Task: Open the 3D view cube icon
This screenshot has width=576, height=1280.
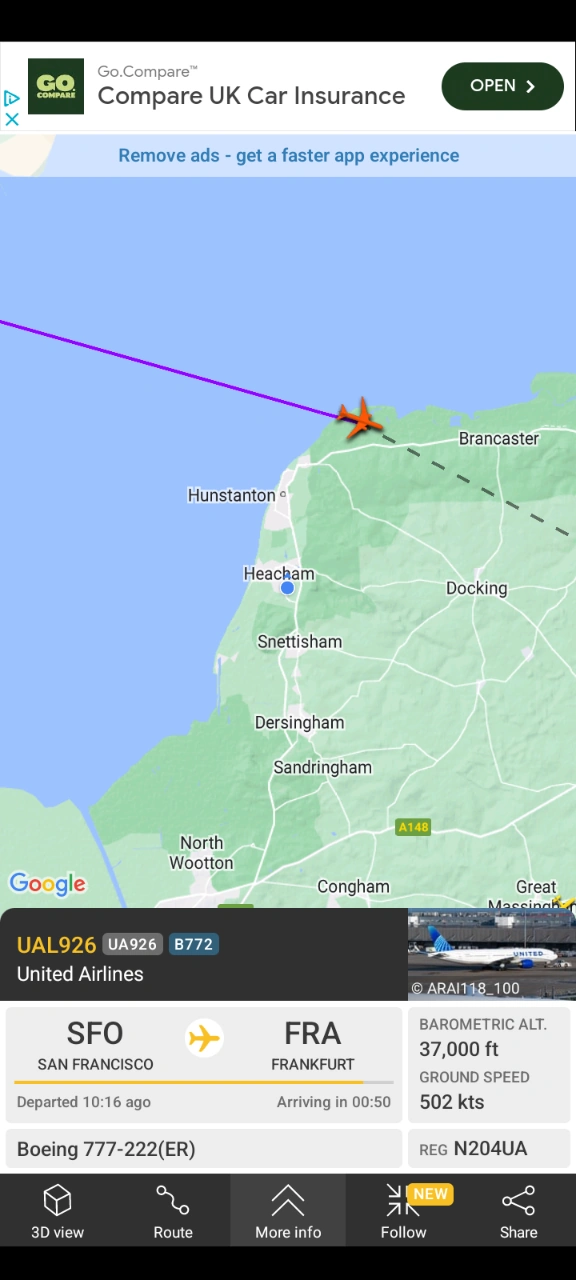Action: (57, 1199)
